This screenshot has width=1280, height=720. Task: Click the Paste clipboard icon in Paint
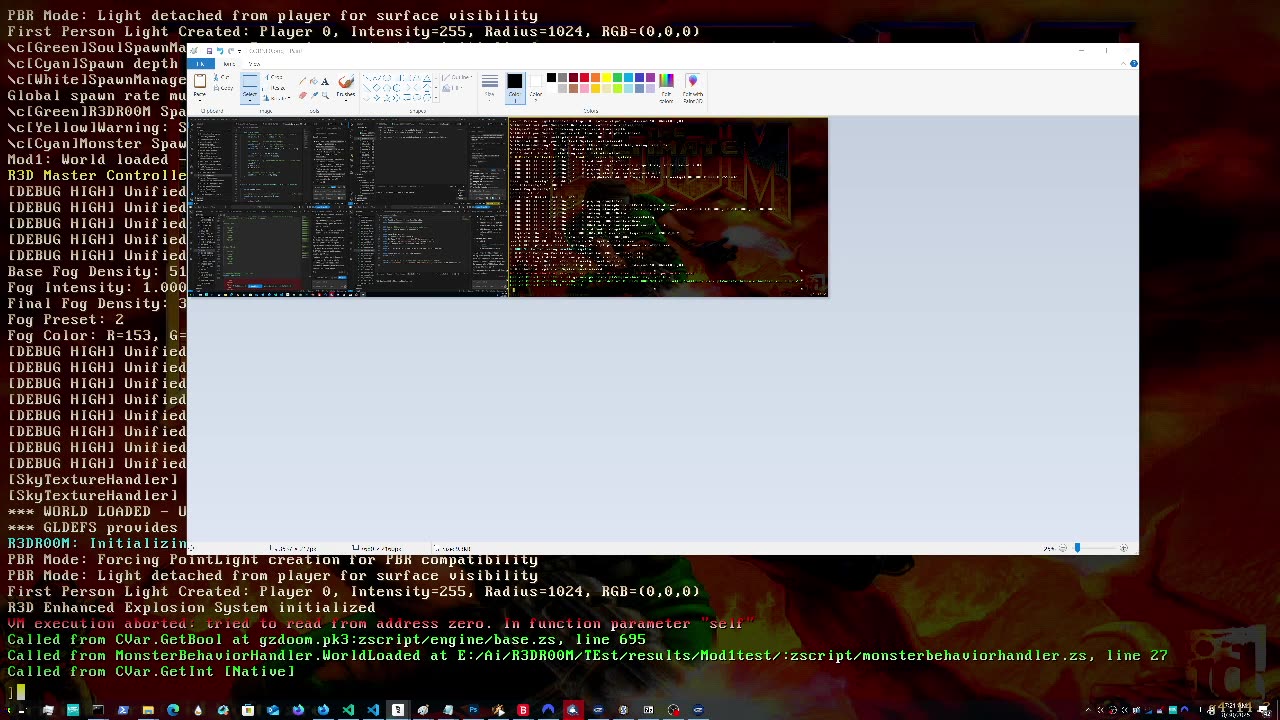[x=200, y=81]
